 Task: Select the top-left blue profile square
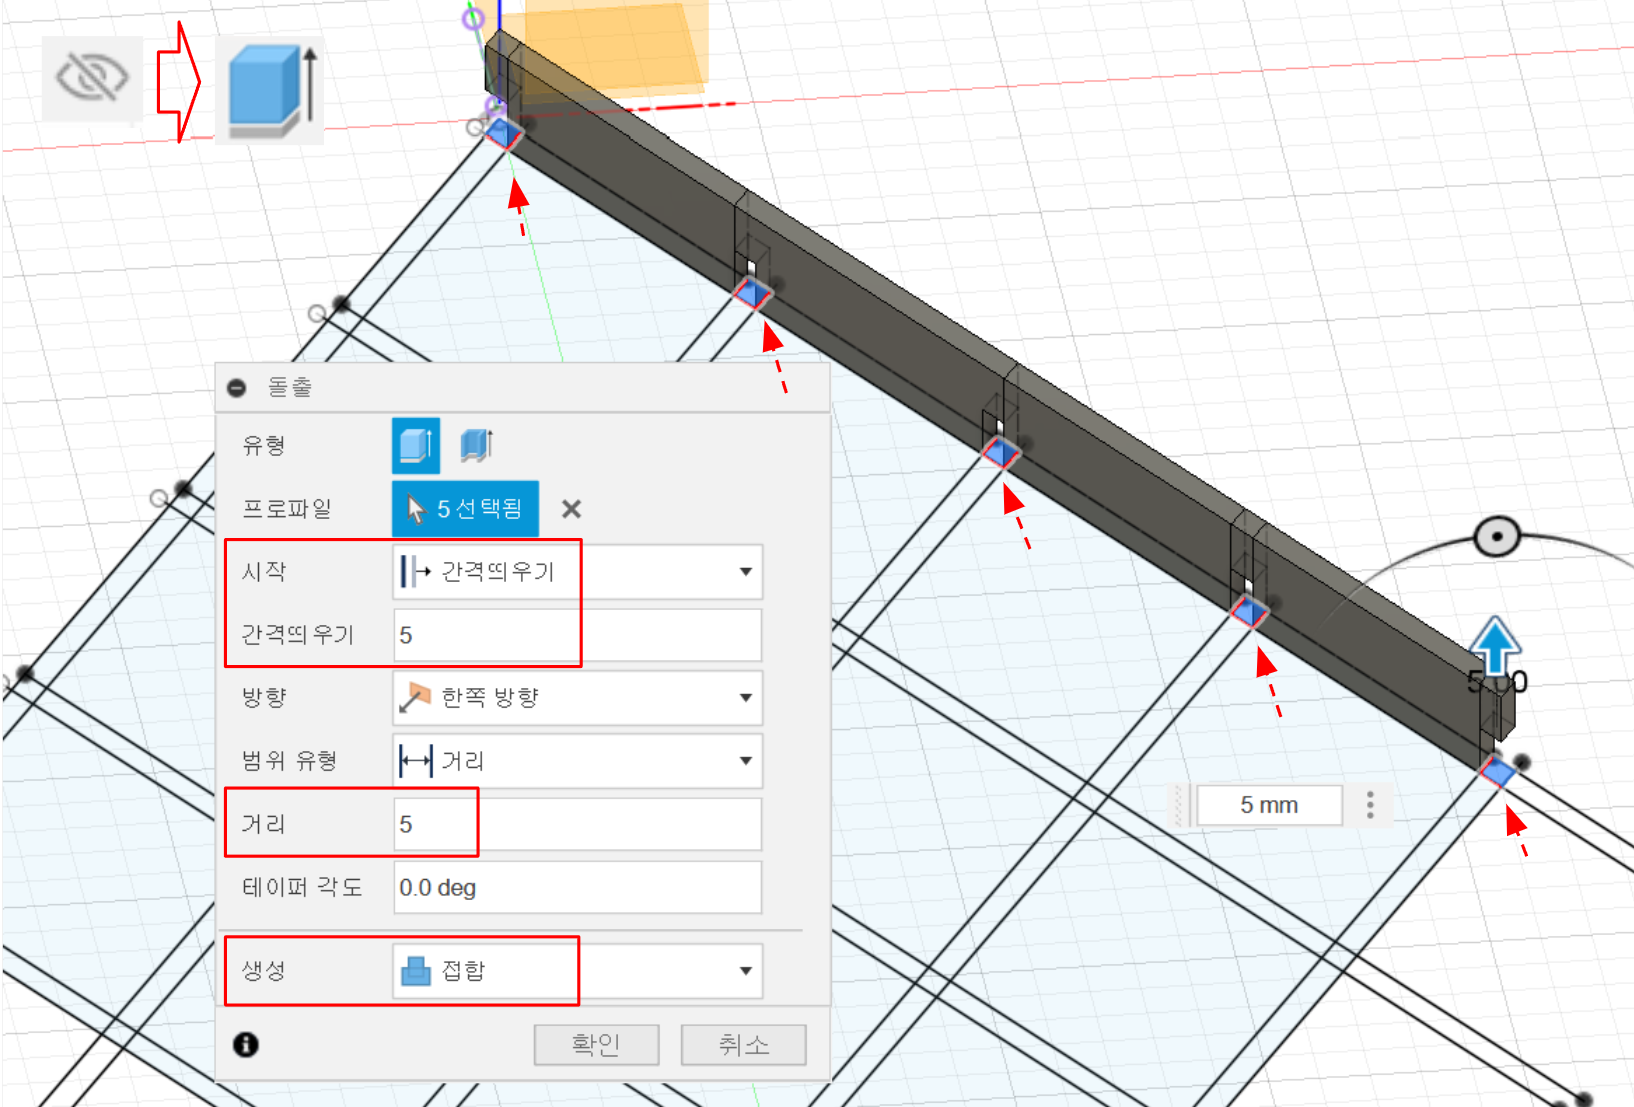[502, 132]
